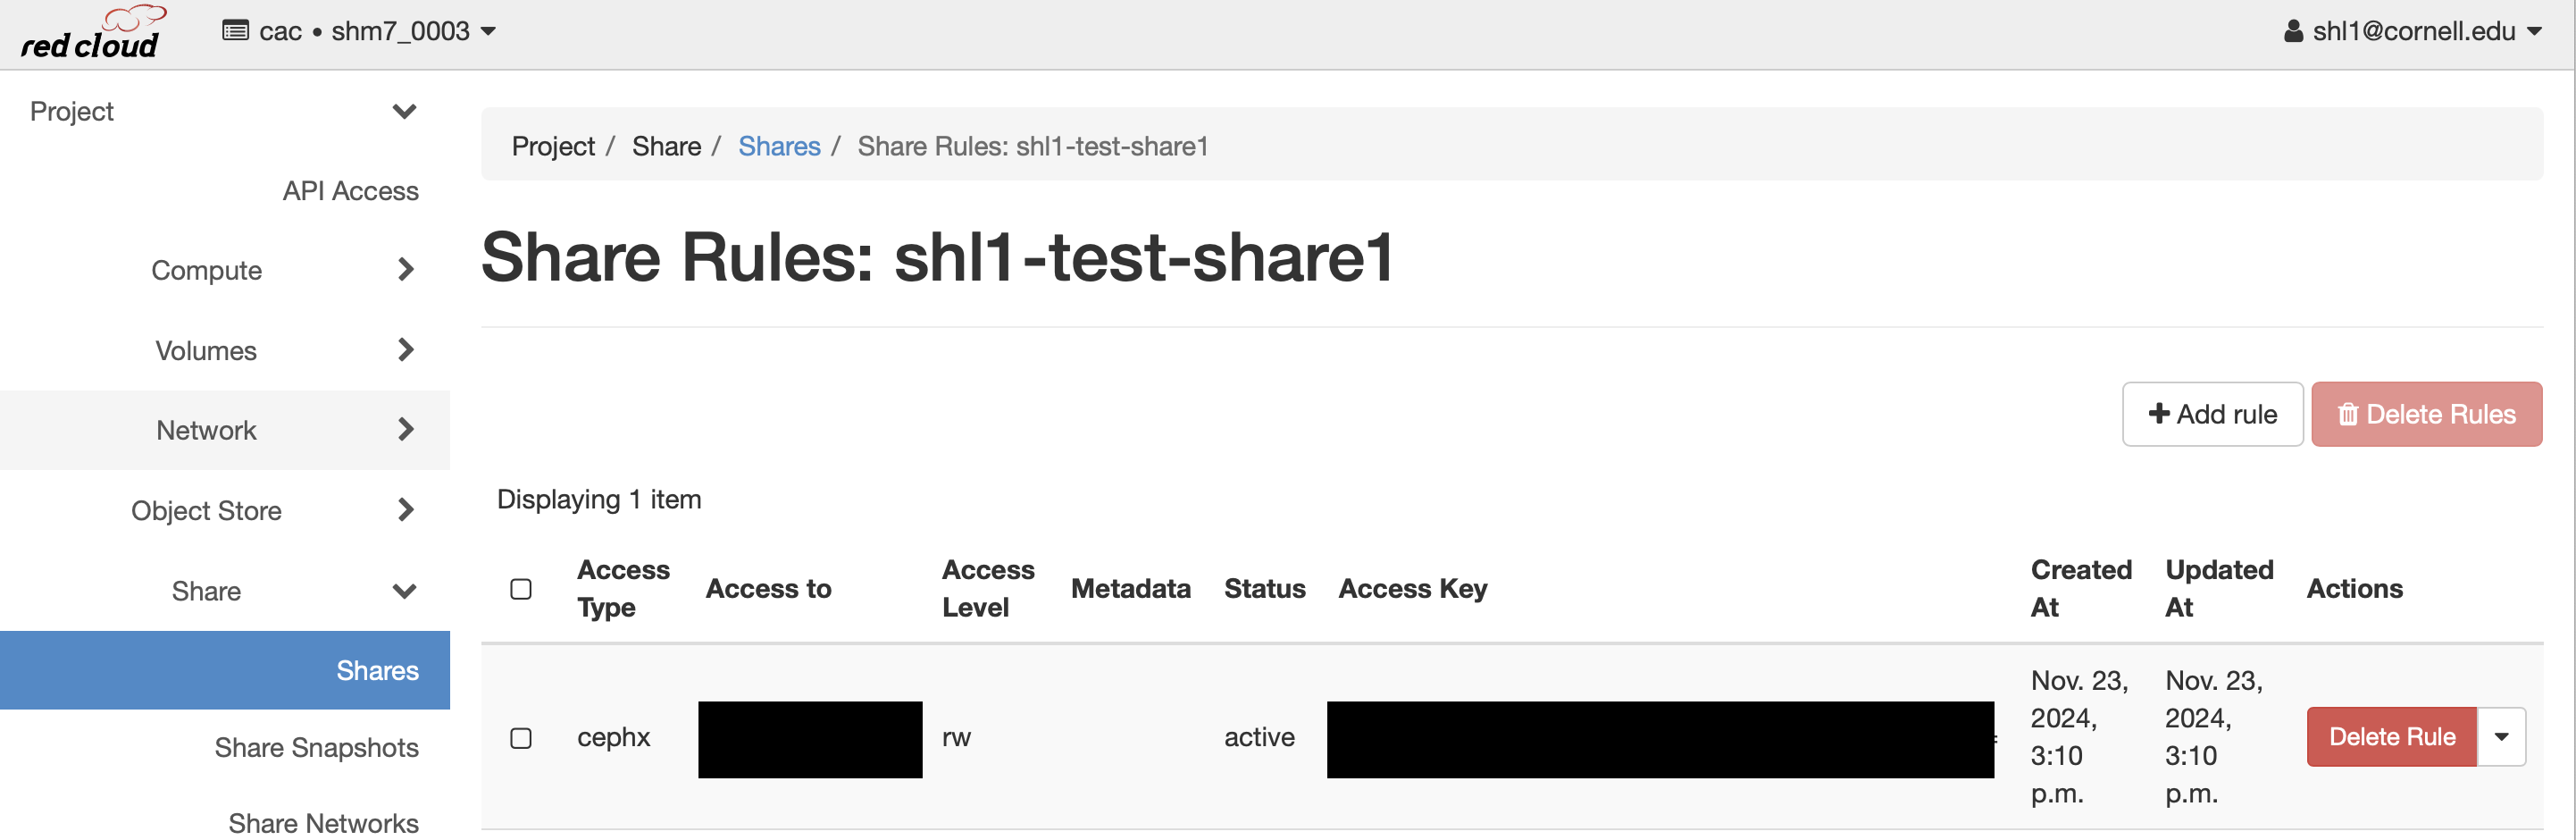This screenshot has height=840, width=2576.
Task: Expand Volumes using its chevron icon
Action: point(405,350)
